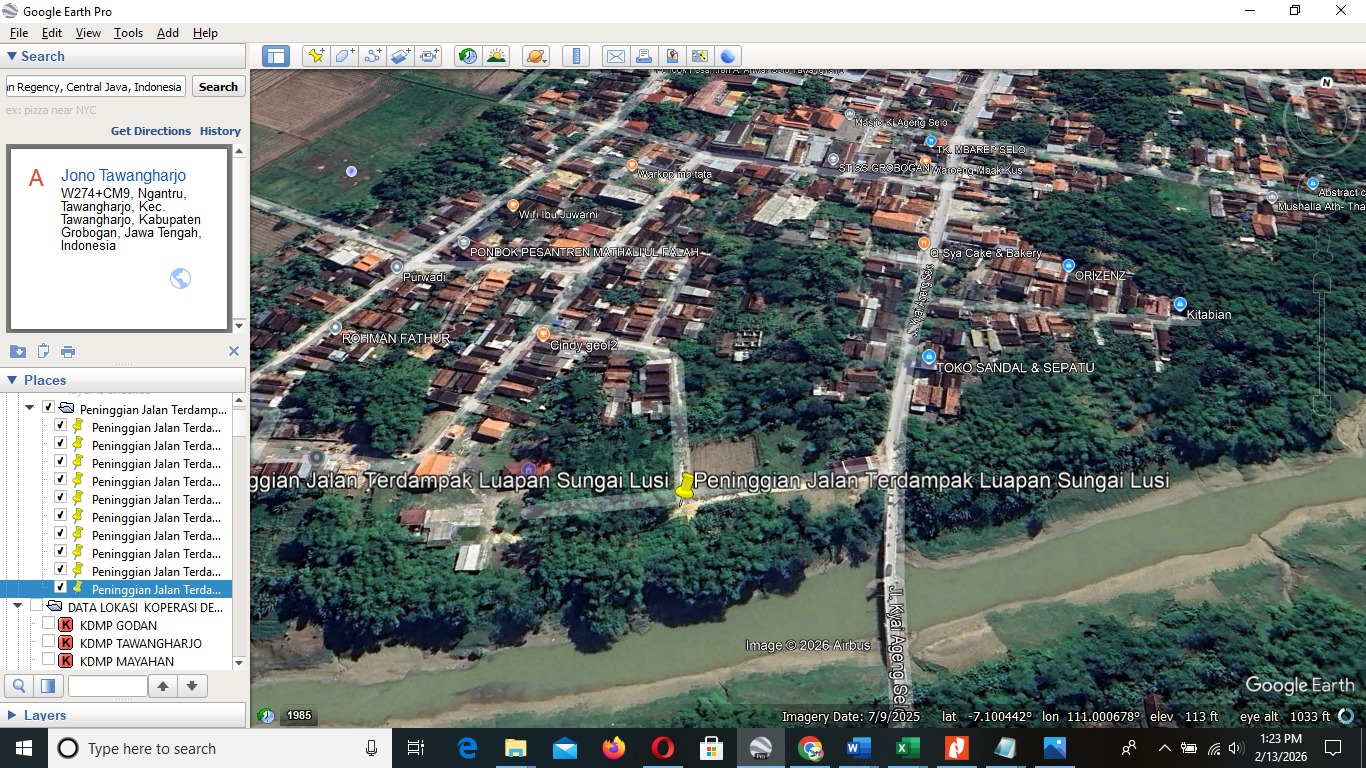Viewport: 1366px width, 768px height.
Task: Open Excel from the taskbar
Action: (x=907, y=748)
